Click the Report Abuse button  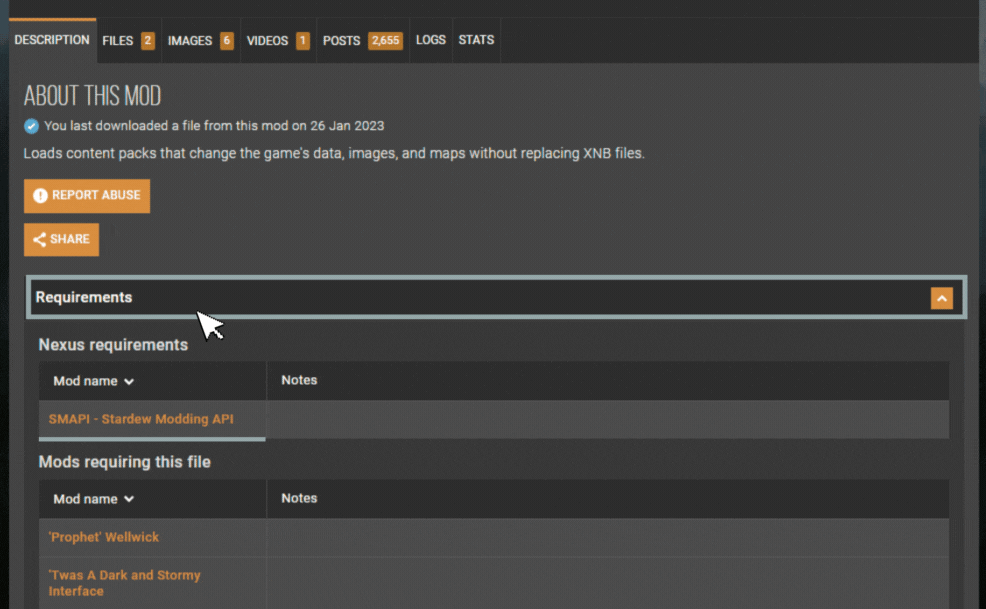[x=87, y=196]
